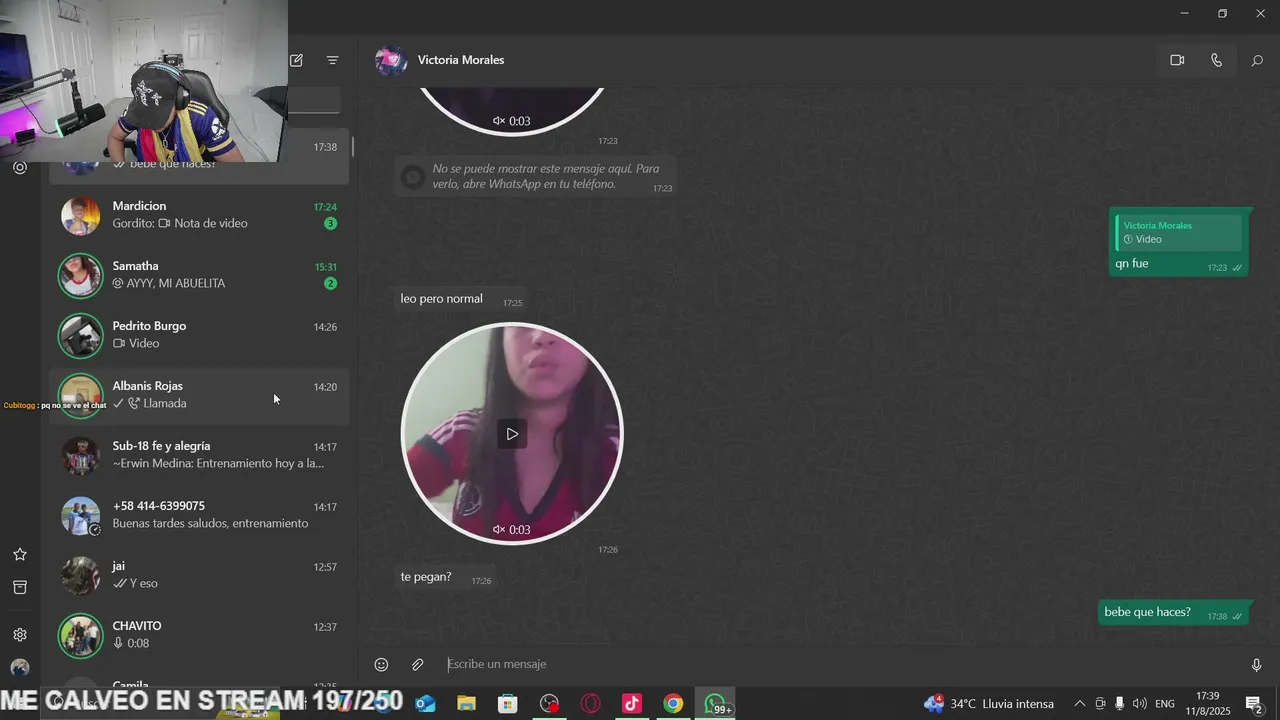Open TikTok from the taskbar
Viewport: 1280px width, 720px height.
click(631, 704)
